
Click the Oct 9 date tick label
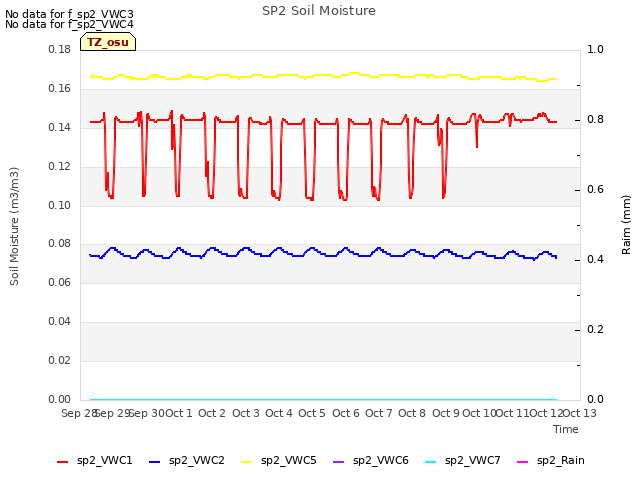[446, 413]
